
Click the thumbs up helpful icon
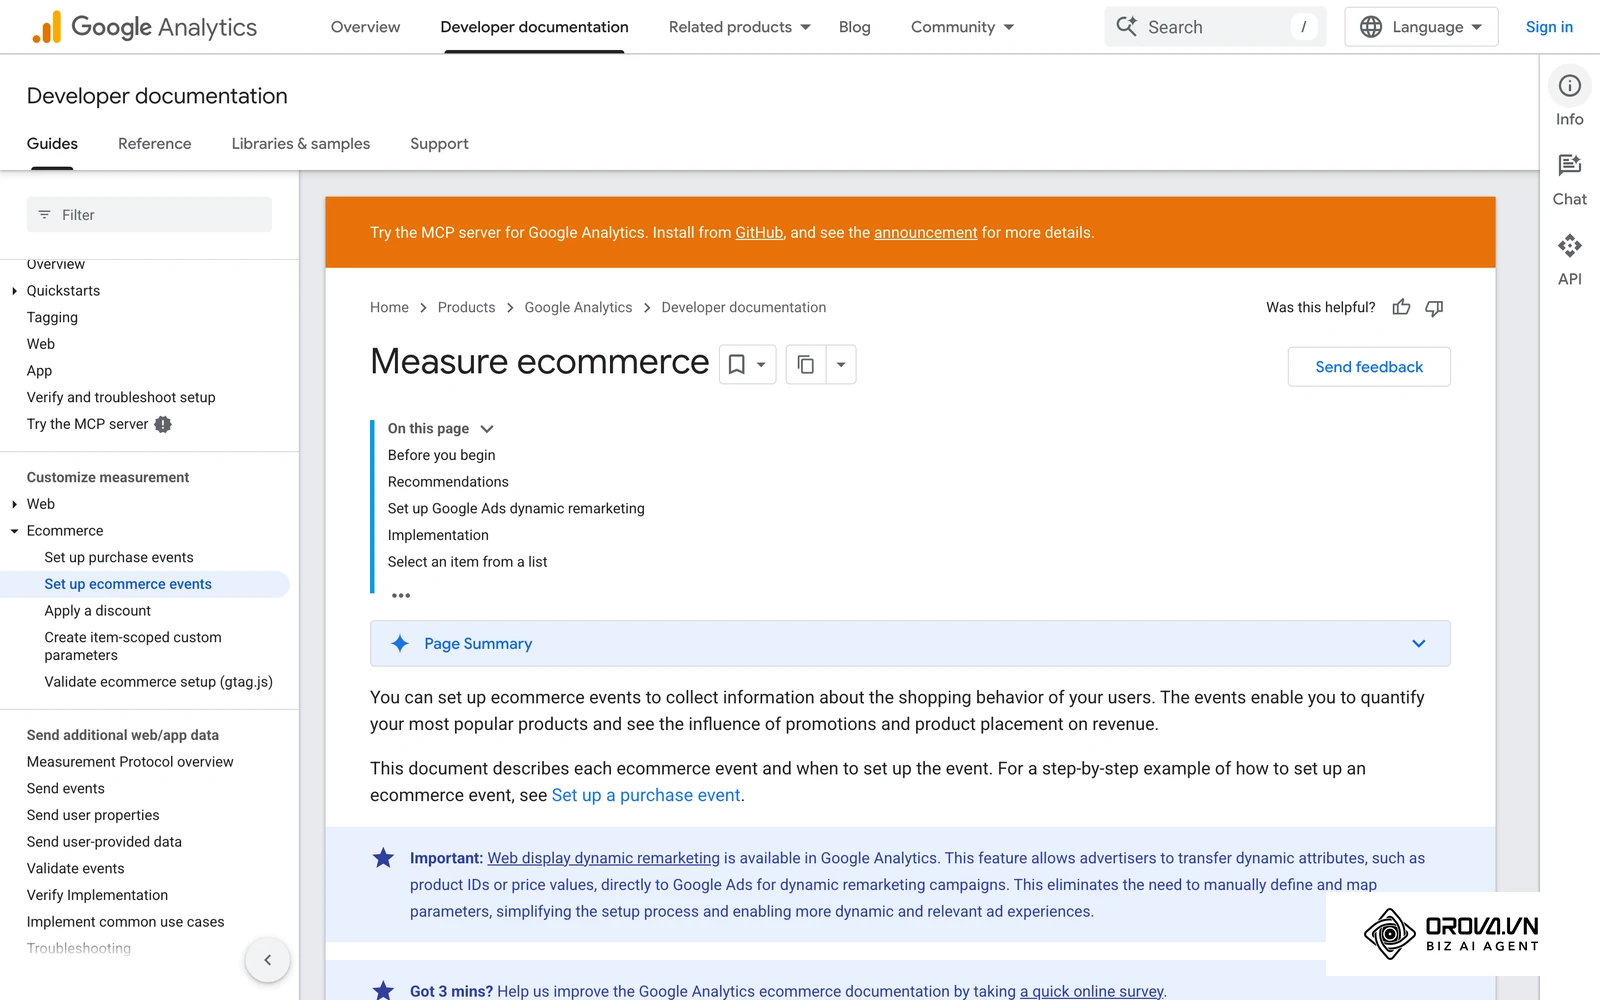(1401, 307)
